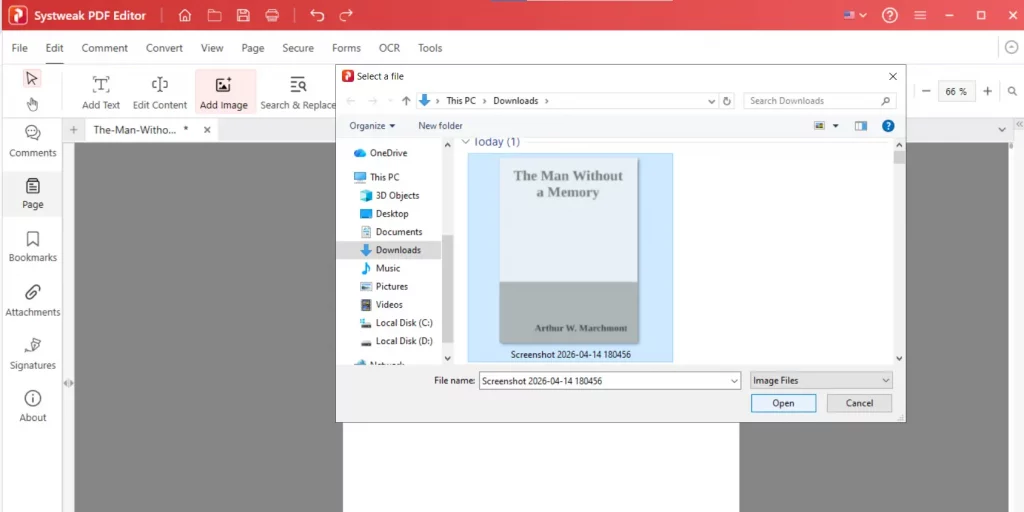Open the Attachments panel
This screenshot has width=1024, height=512.
tap(33, 300)
